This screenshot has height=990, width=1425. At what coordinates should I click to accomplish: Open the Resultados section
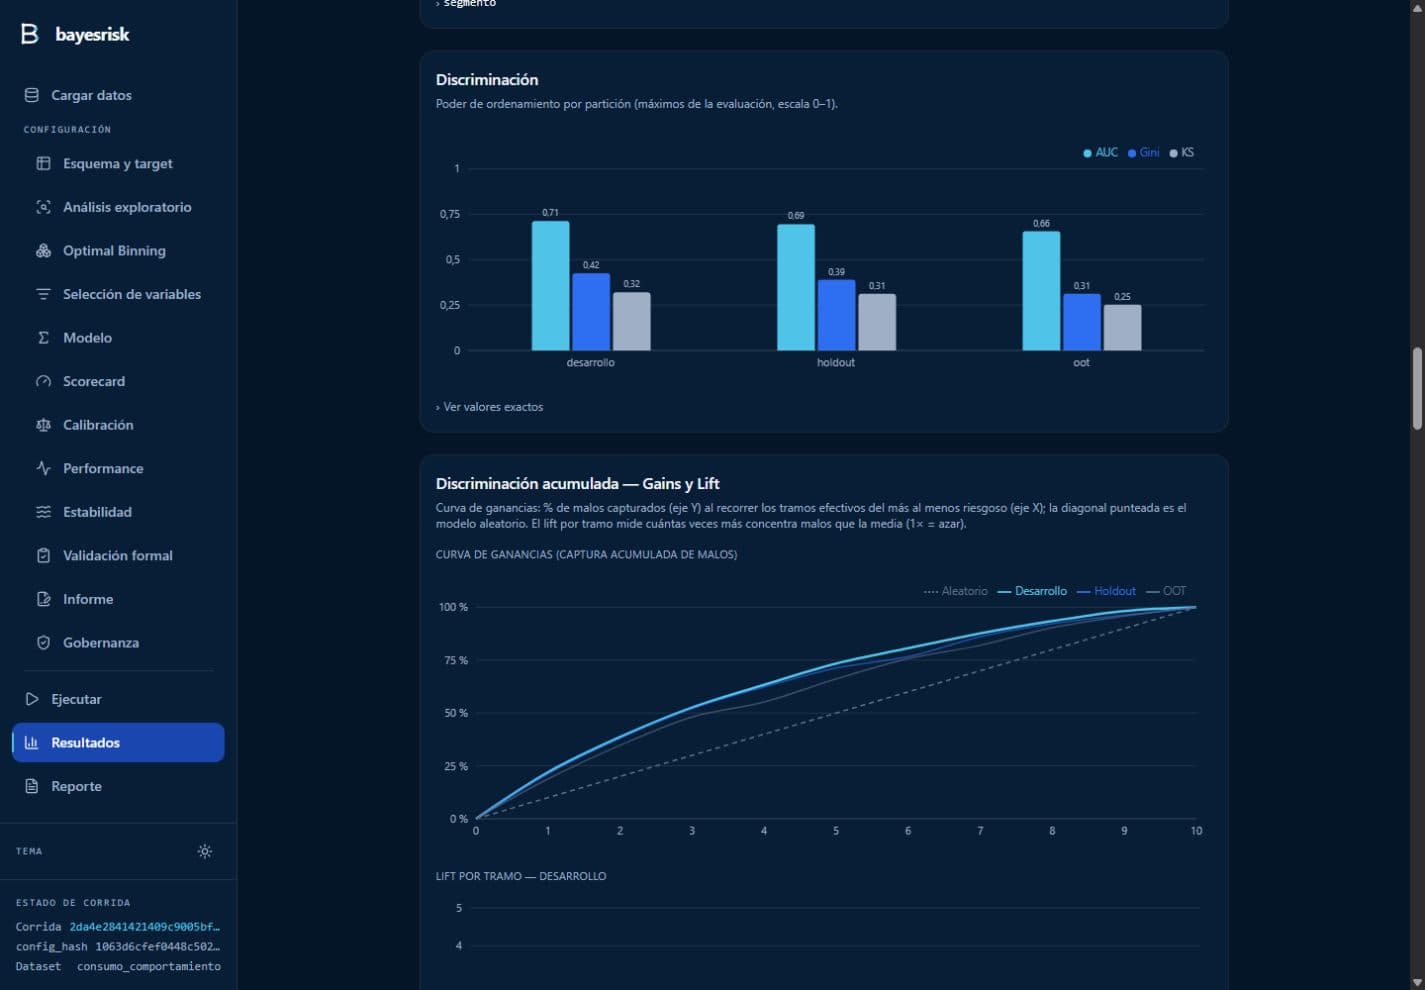(x=118, y=743)
